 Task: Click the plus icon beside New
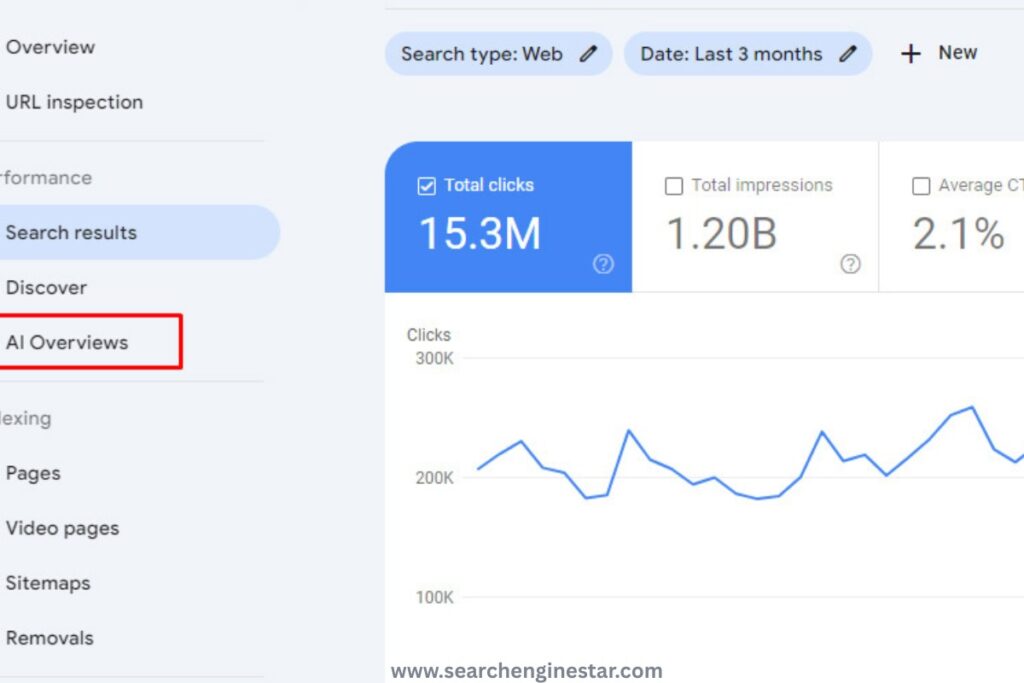point(912,53)
